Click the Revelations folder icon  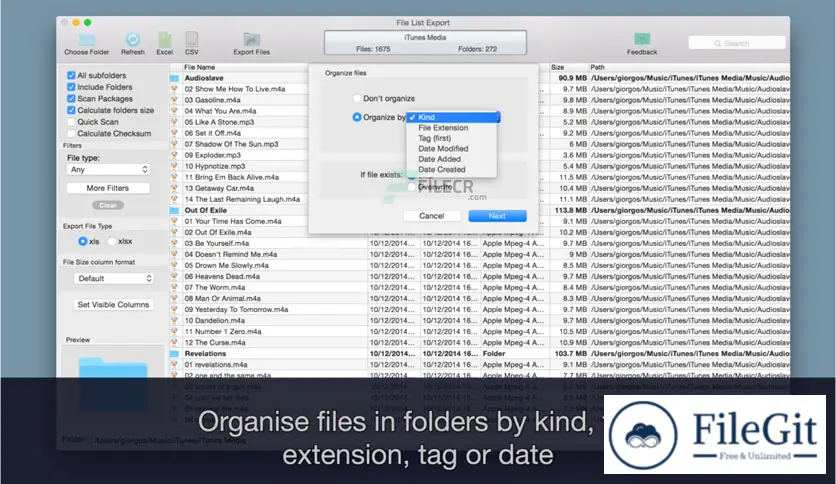pyautogui.click(x=174, y=353)
